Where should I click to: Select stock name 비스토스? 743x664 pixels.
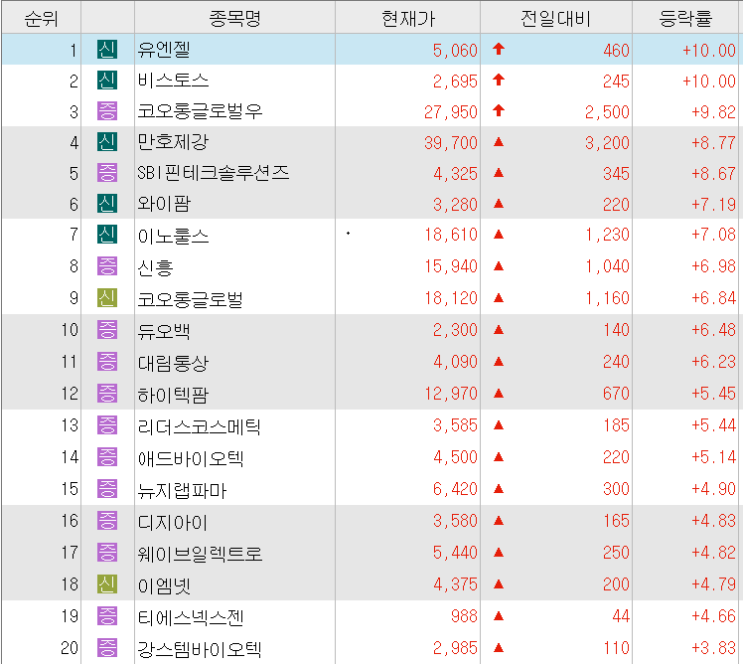(173, 80)
